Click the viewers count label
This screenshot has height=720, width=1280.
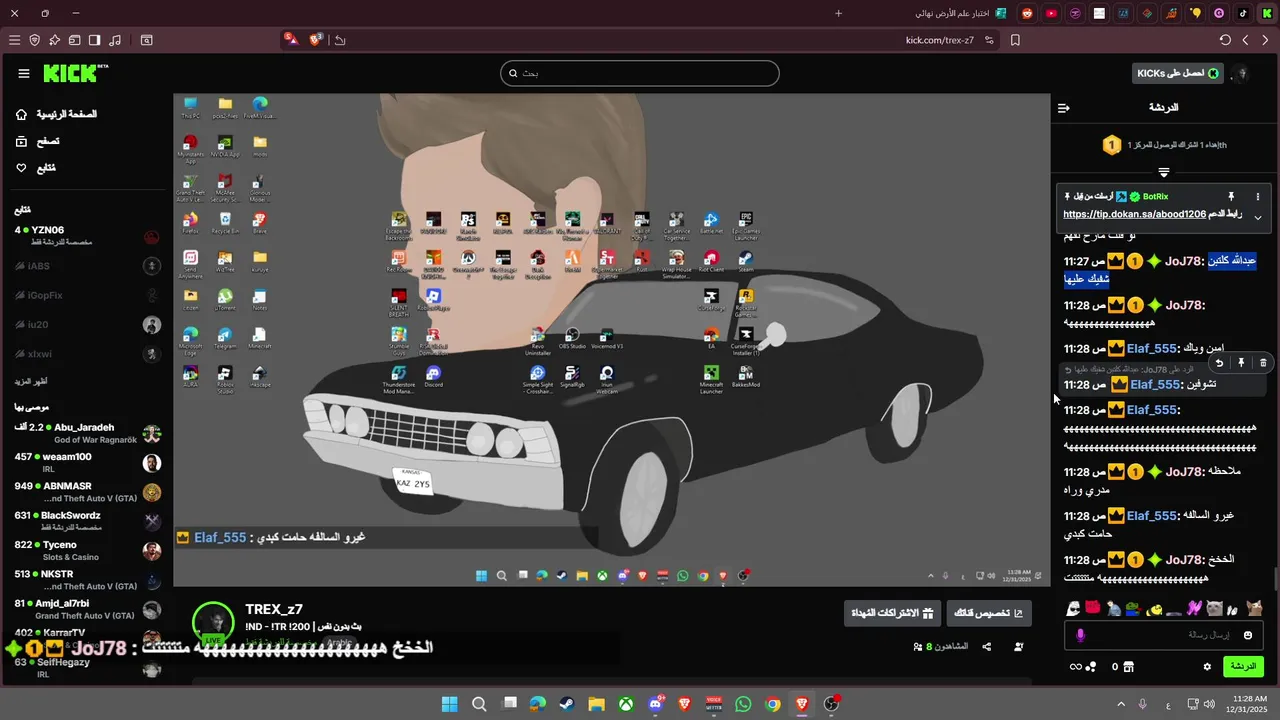pos(941,646)
